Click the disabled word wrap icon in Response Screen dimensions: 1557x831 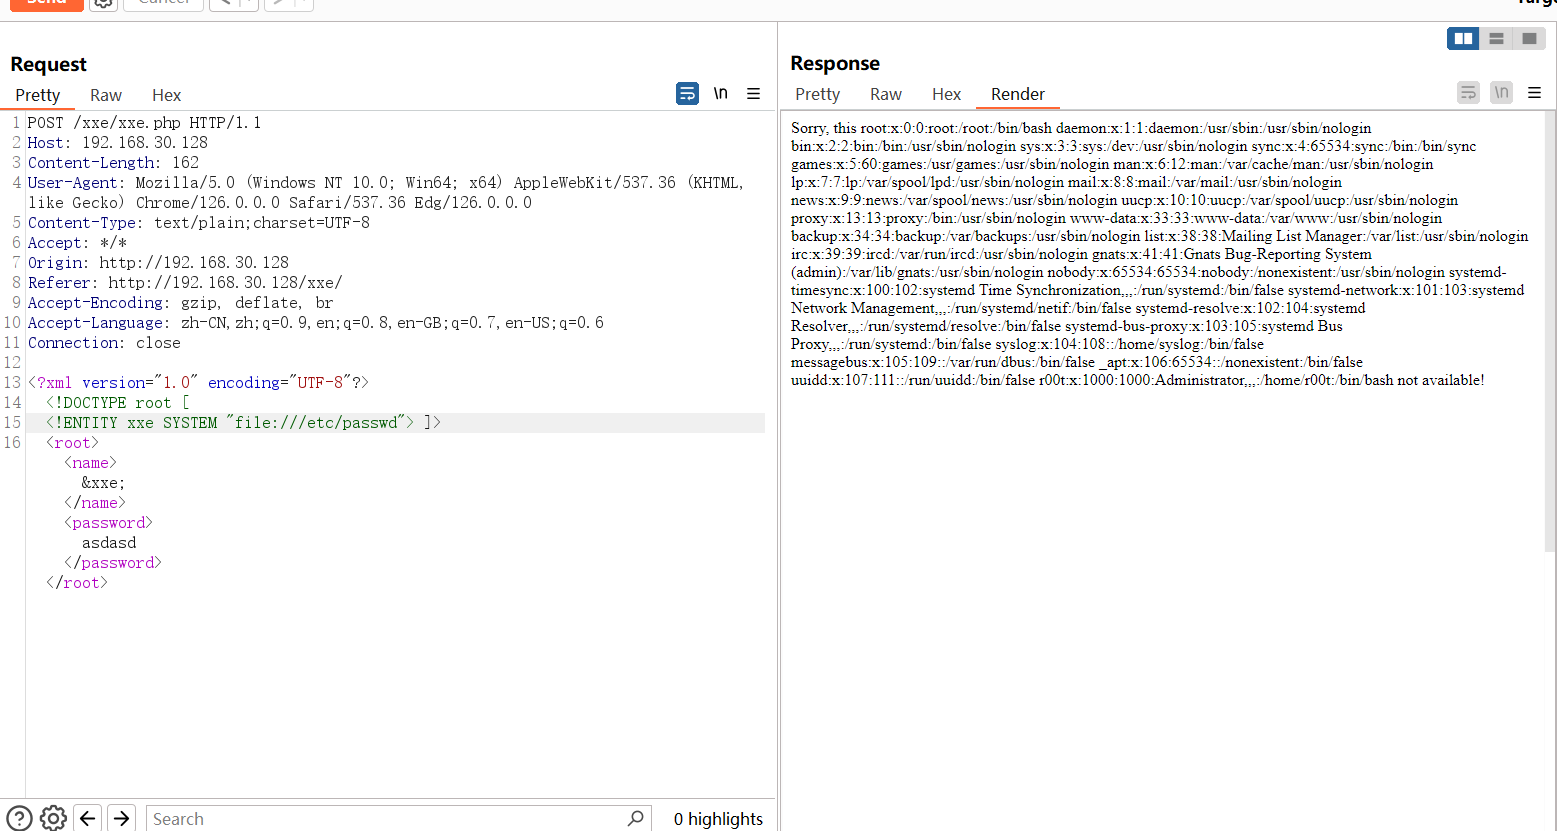click(1468, 93)
